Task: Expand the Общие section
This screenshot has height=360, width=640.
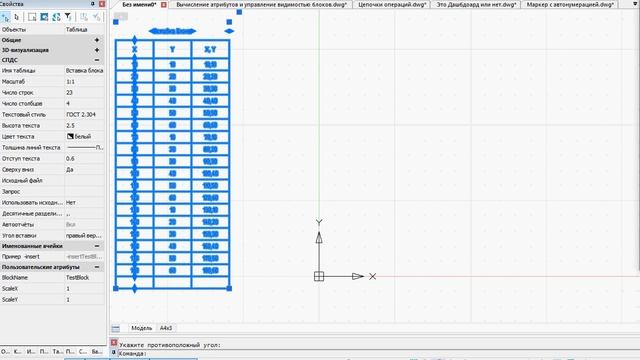Action: 97,40
